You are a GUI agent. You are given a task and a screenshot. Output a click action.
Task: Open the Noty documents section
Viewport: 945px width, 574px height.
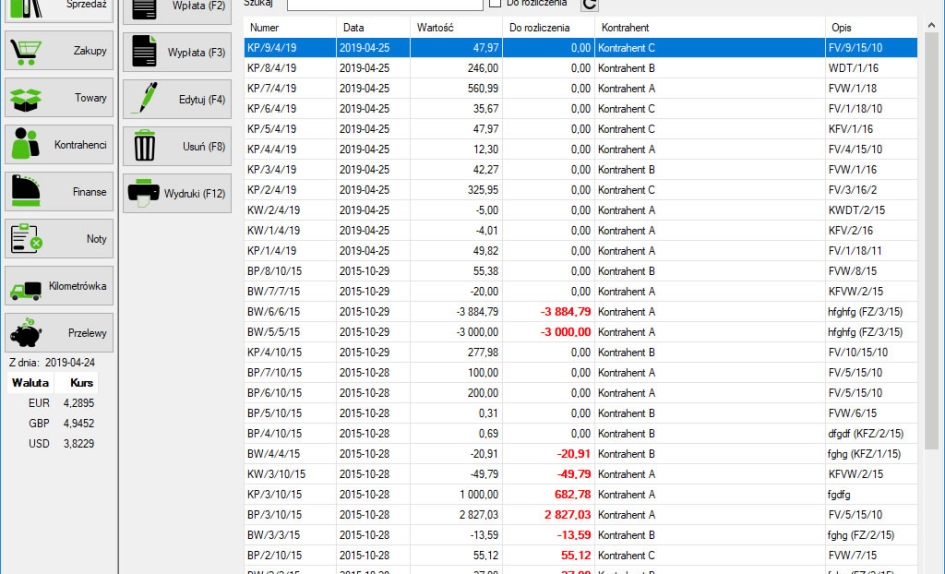[59, 239]
